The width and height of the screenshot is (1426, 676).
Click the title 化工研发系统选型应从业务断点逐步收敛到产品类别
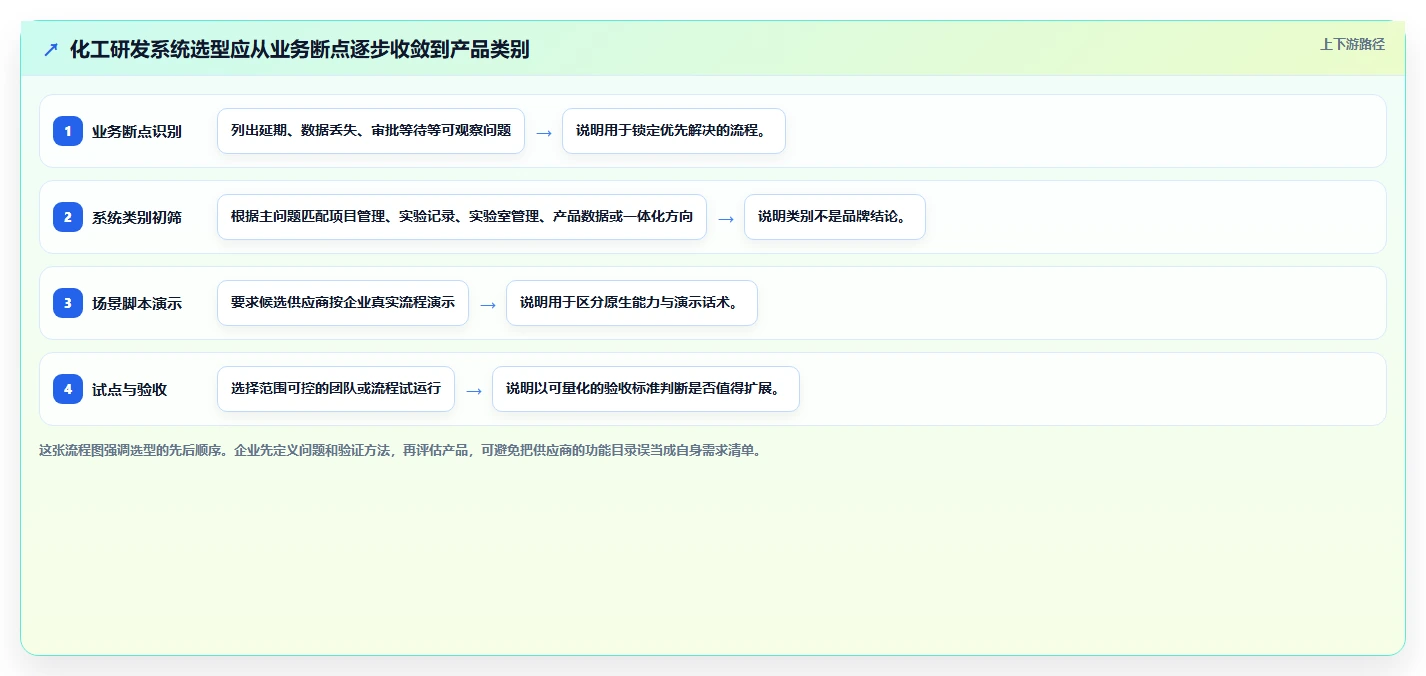click(299, 49)
